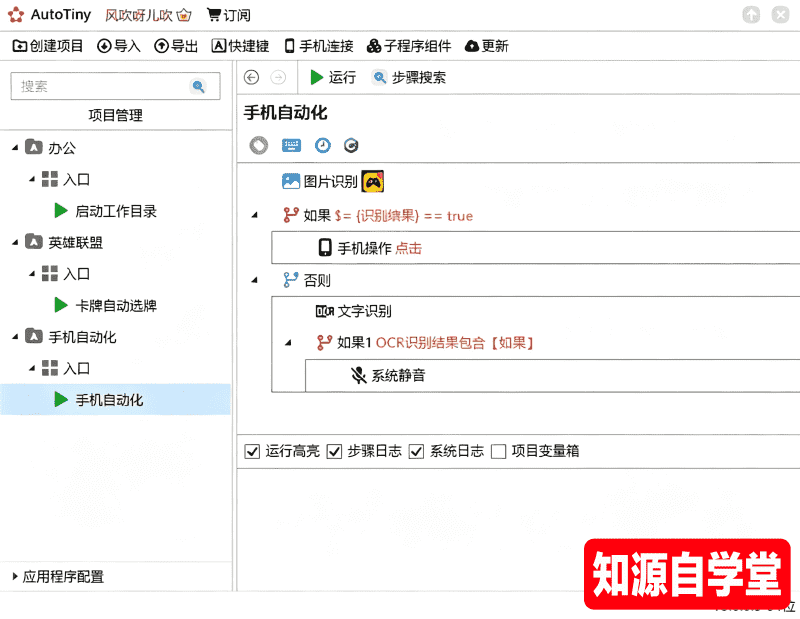Collapse 入口 under 英雄联盟
800x619 pixels.
(32, 274)
